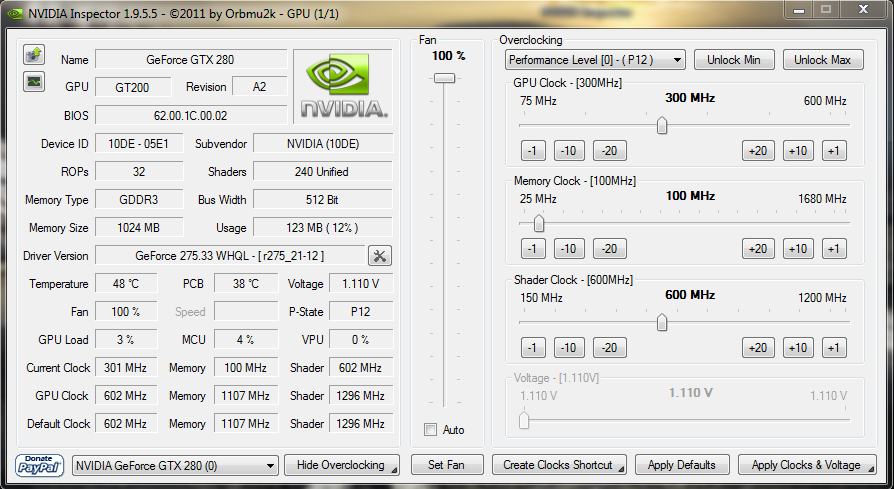
Task: Increase Shader Clock by 20 MHz
Action: pyautogui.click(x=758, y=348)
